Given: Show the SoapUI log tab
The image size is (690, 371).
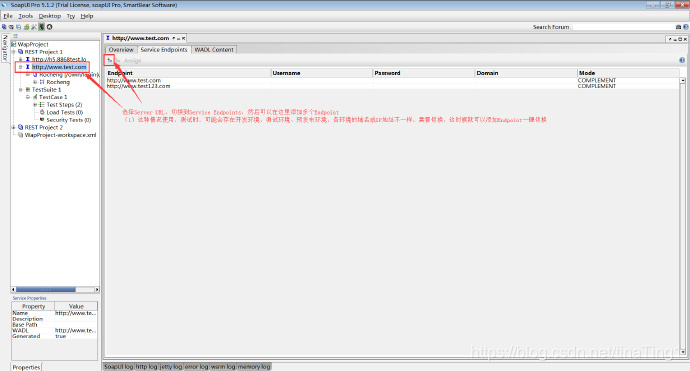Looking at the screenshot, I should [x=118, y=366].
